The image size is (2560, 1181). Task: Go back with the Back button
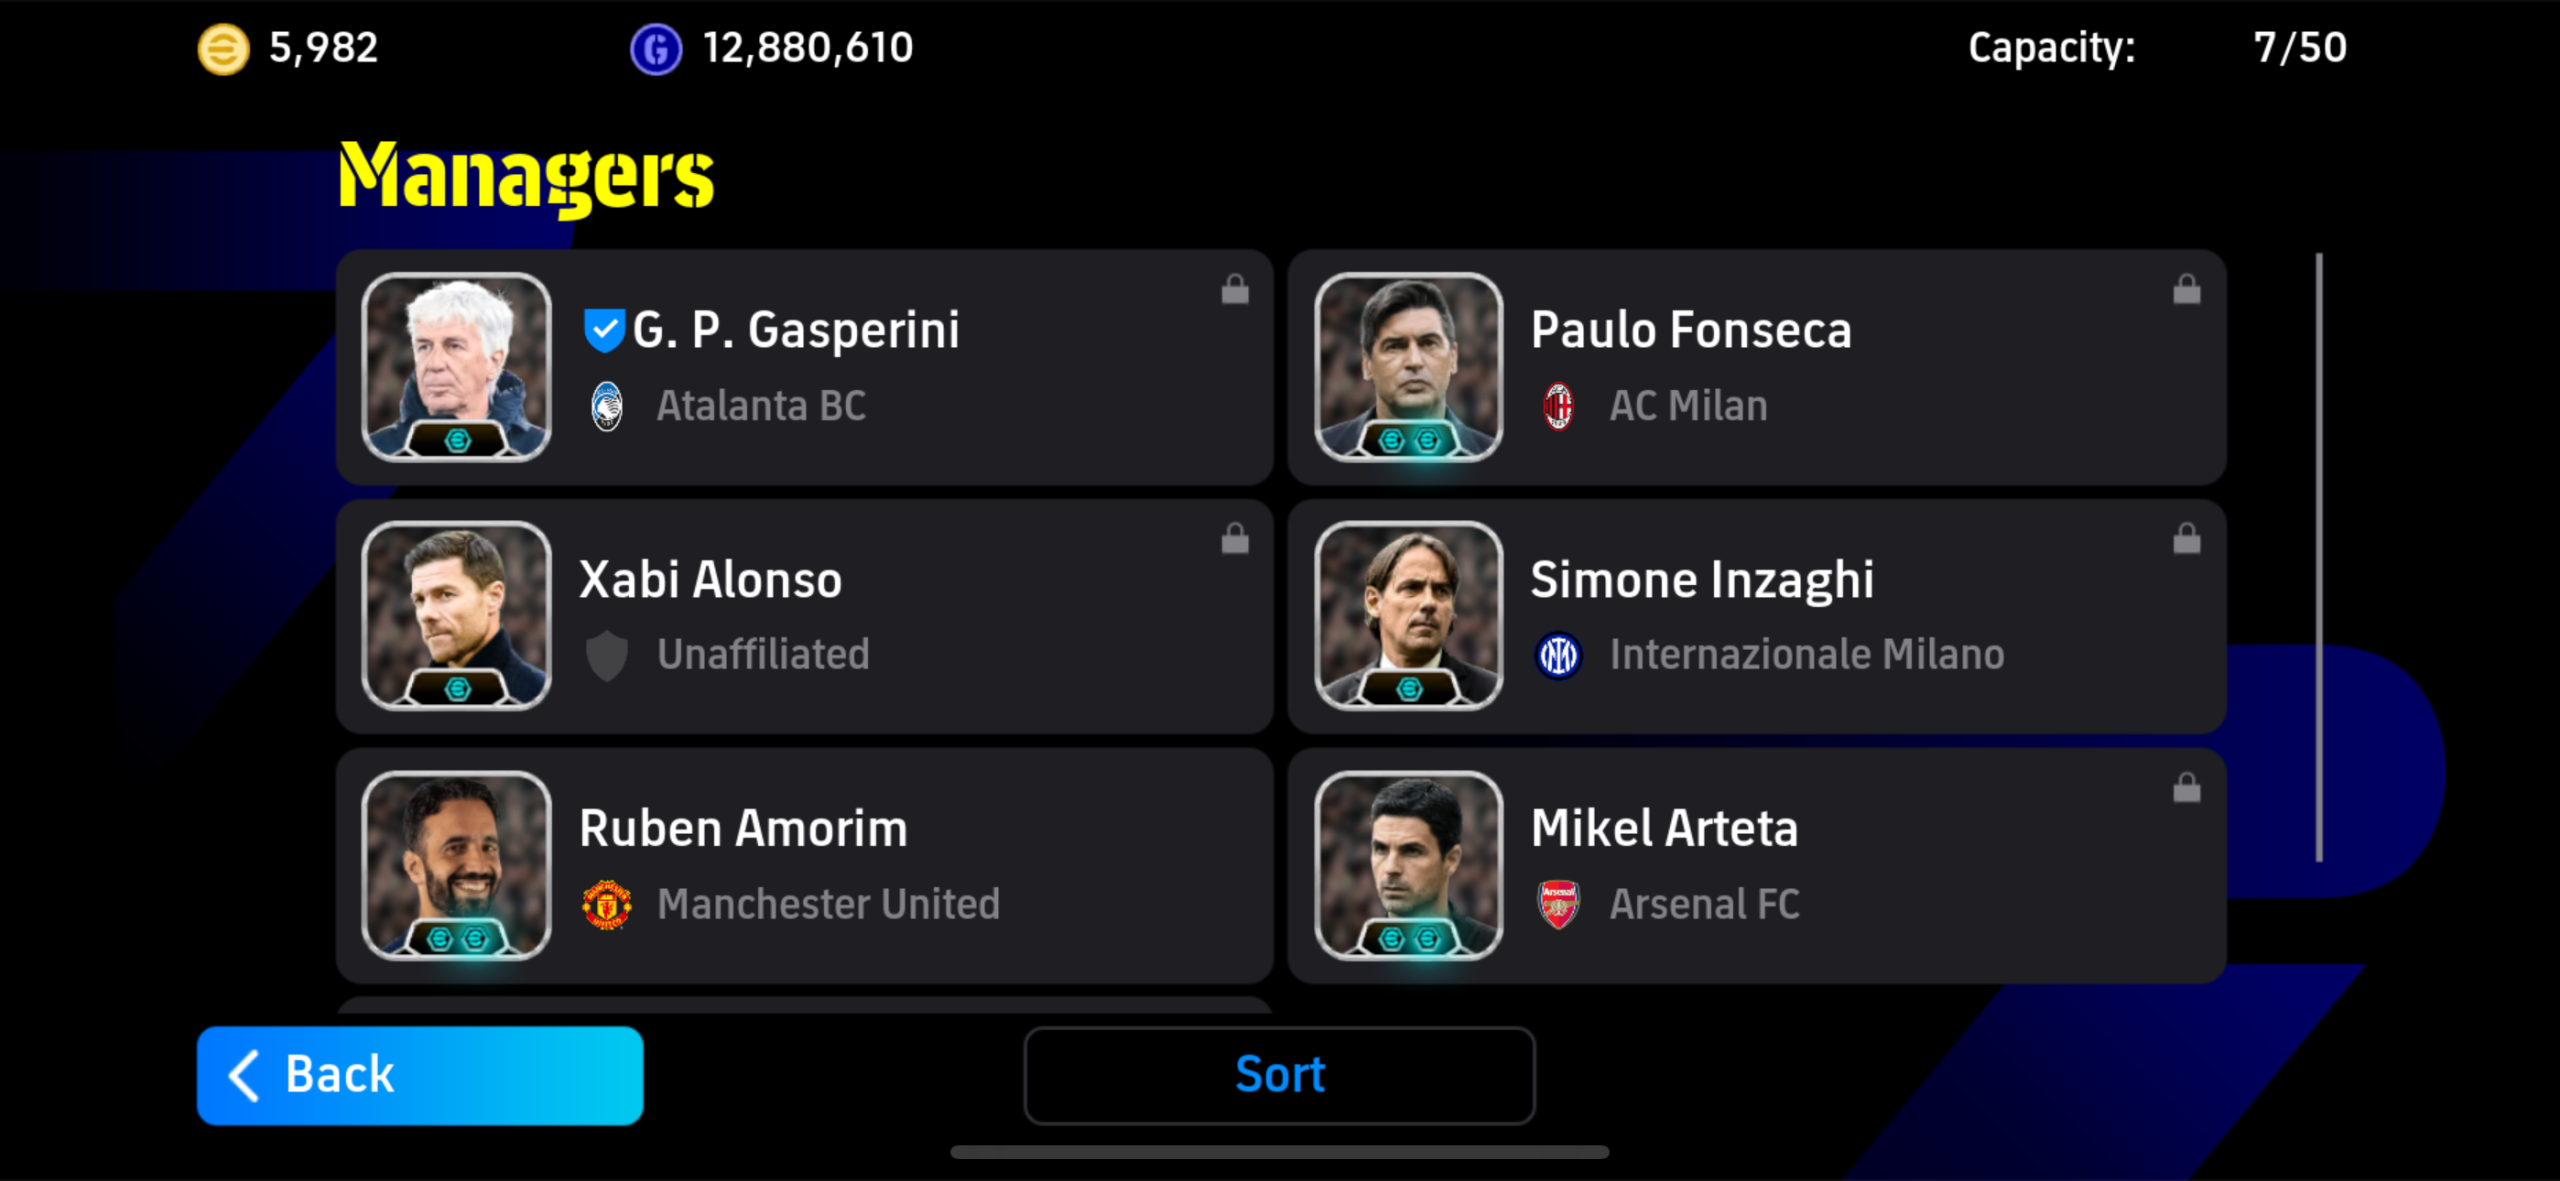[x=420, y=1075]
